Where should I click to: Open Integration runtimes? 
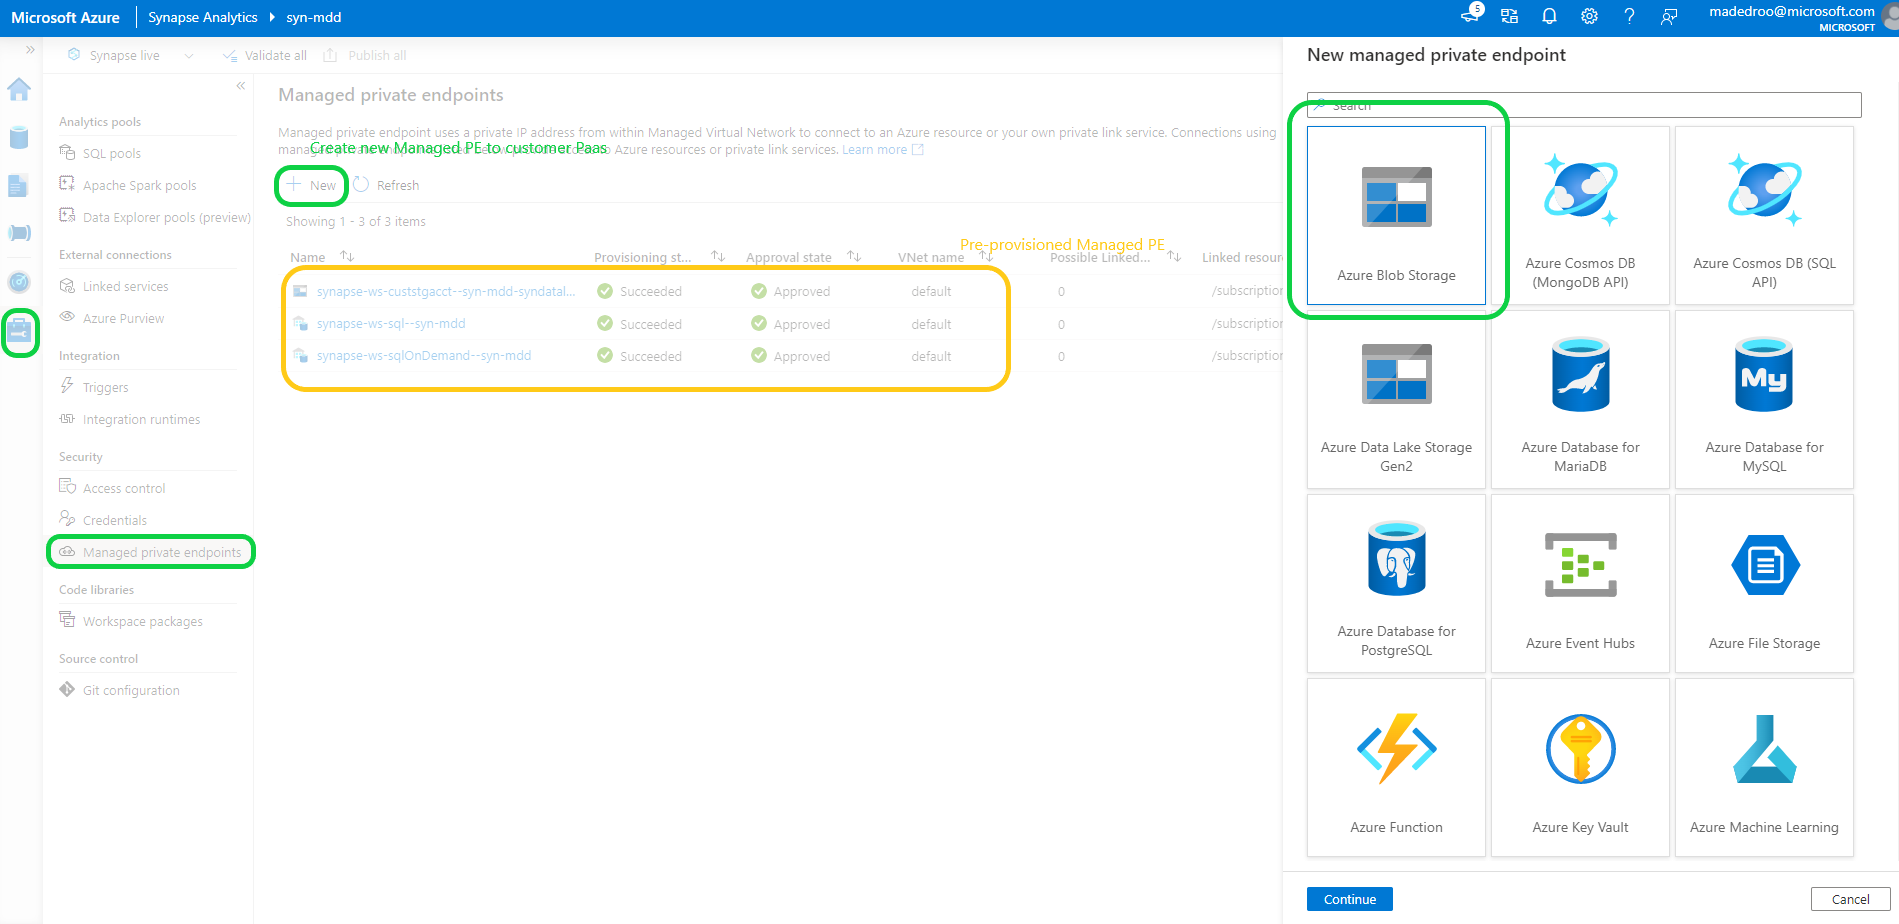coord(141,419)
